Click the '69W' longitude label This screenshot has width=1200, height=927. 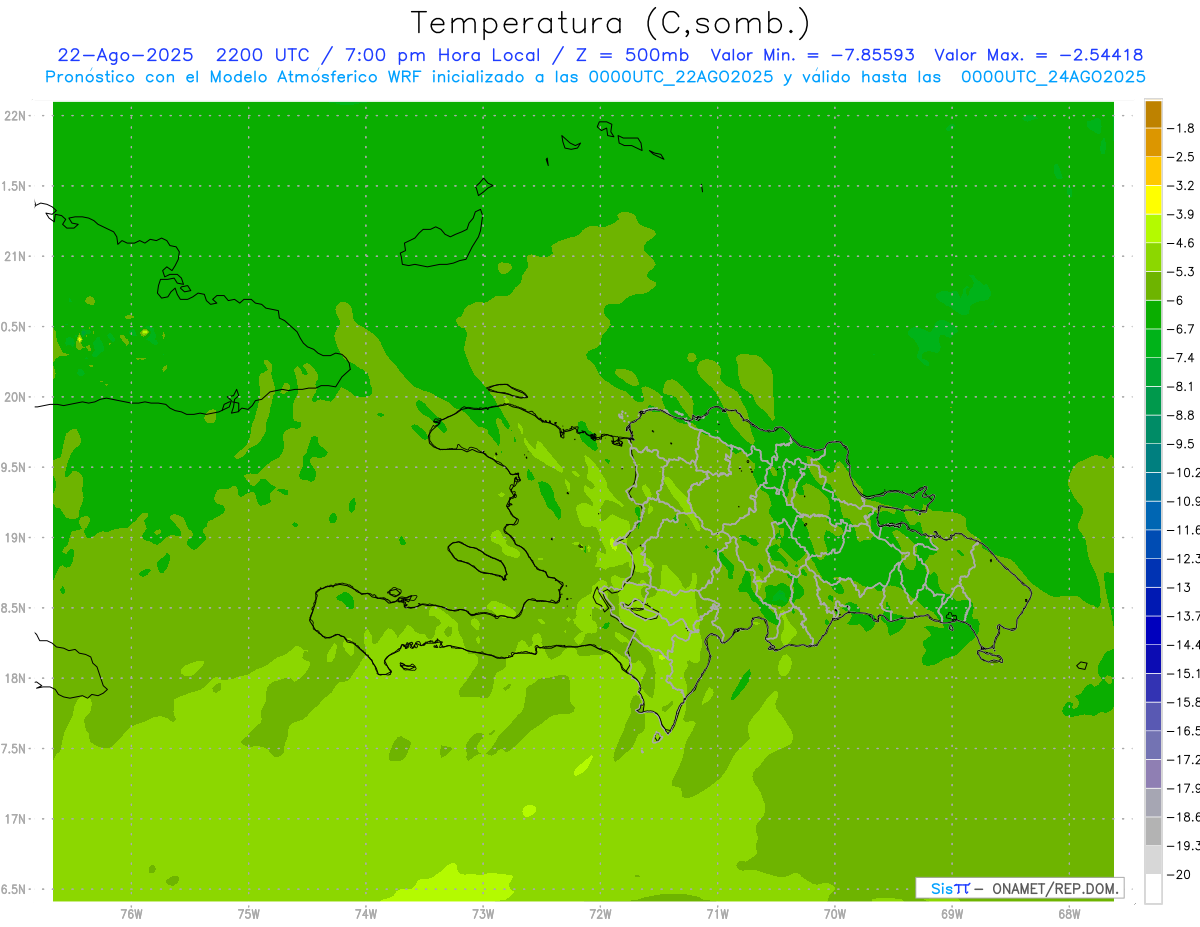click(952, 913)
